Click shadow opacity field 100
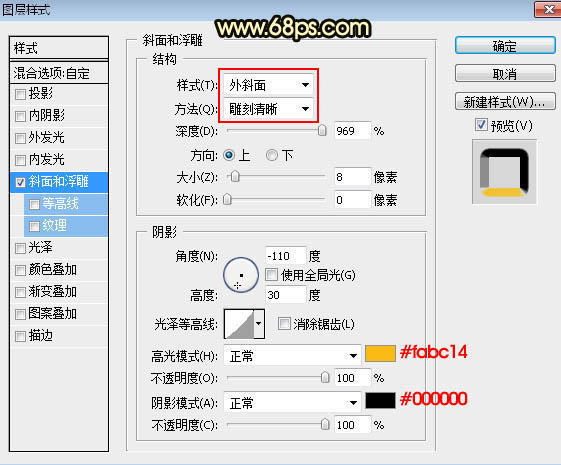The height and width of the screenshot is (465, 561). coord(352,425)
